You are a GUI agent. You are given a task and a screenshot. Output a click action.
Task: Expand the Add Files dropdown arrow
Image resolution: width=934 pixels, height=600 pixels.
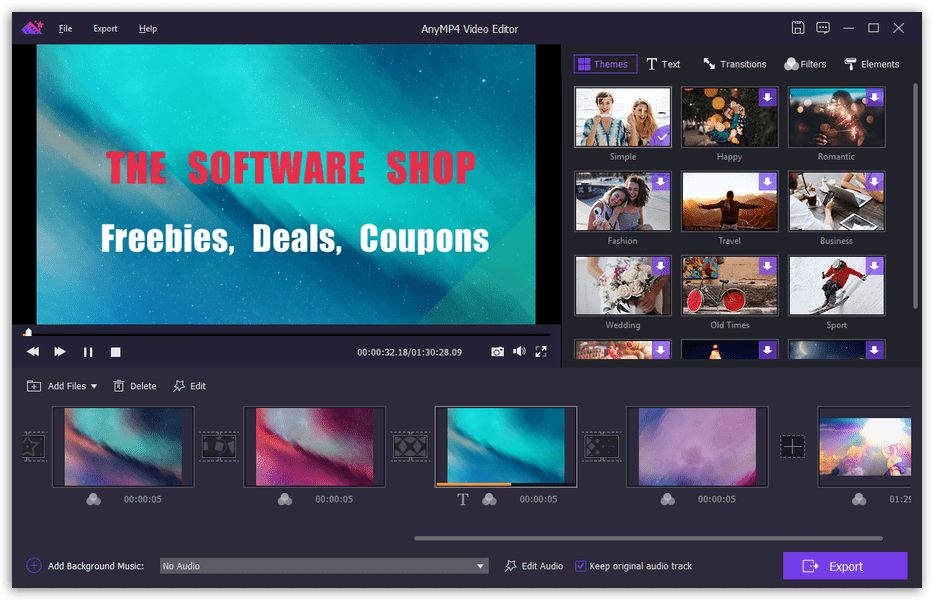coord(94,387)
